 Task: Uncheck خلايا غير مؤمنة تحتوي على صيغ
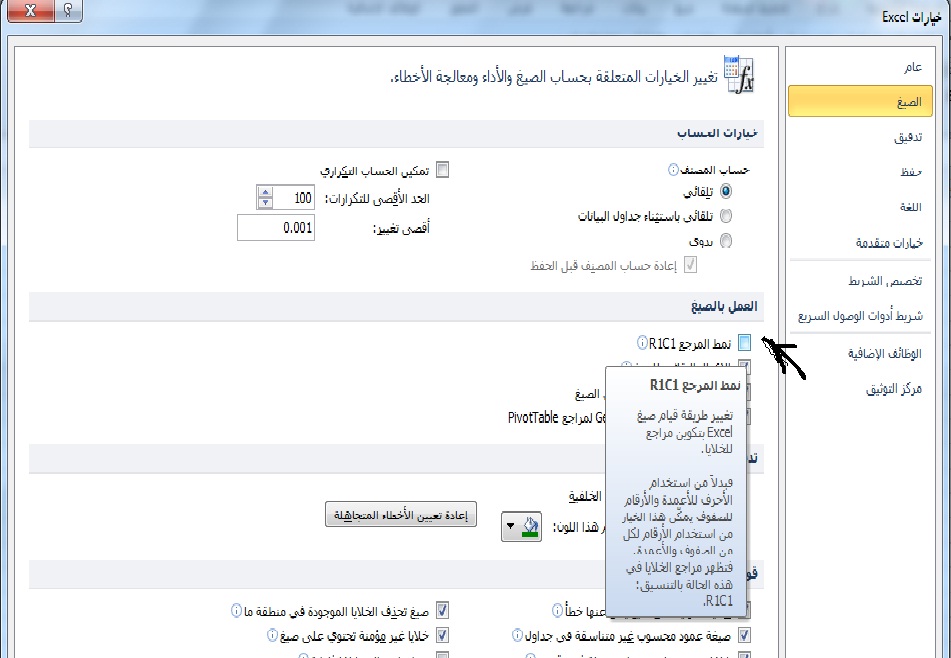pyautogui.click(x=443, y=635)
